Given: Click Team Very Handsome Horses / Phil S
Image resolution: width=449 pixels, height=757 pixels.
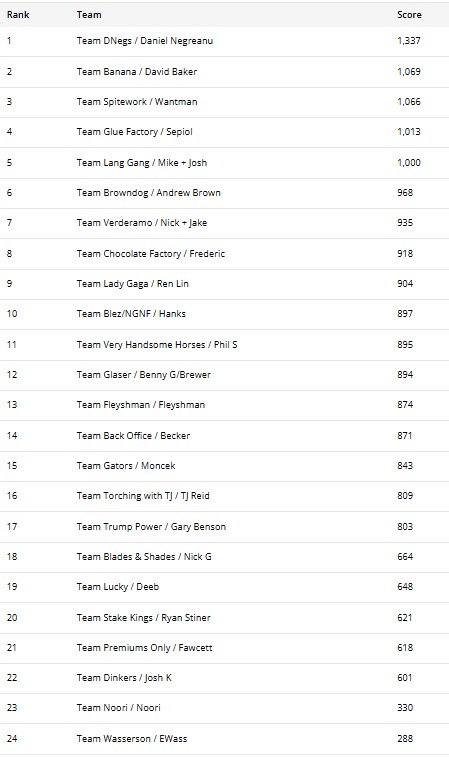Looking at the screenshot, I should 157,345.
